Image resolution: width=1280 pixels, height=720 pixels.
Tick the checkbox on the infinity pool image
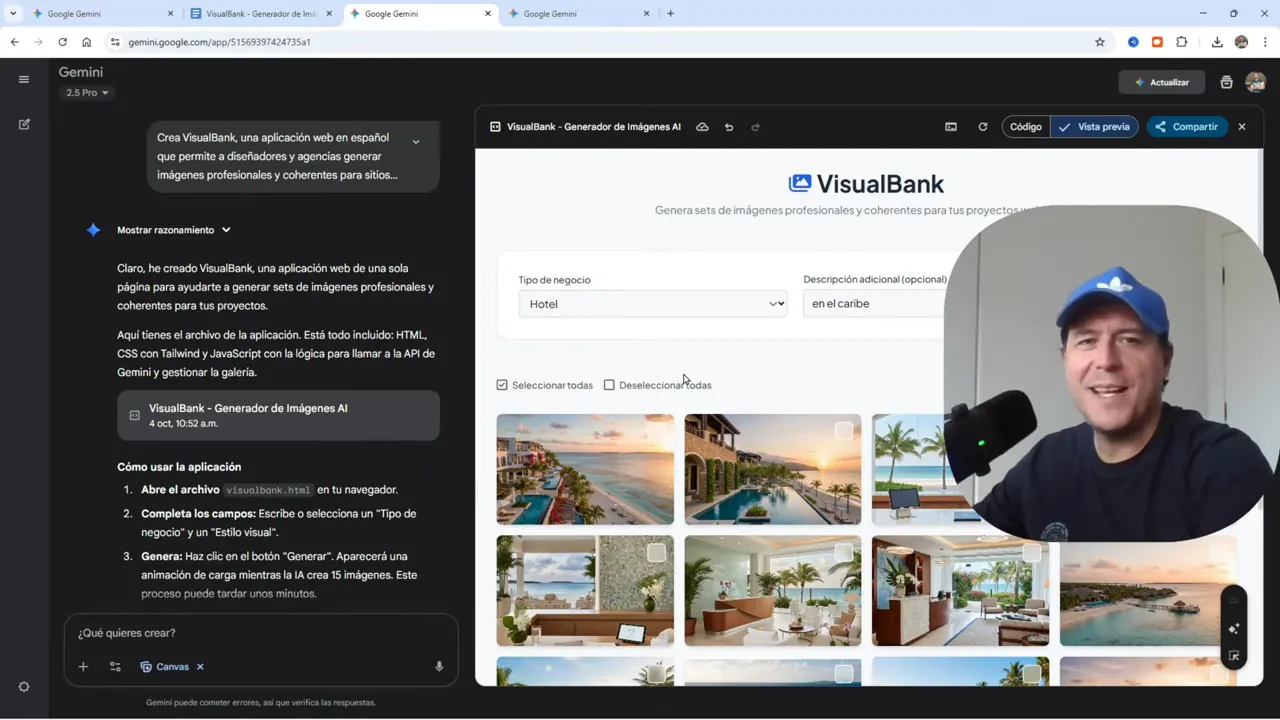844,431
